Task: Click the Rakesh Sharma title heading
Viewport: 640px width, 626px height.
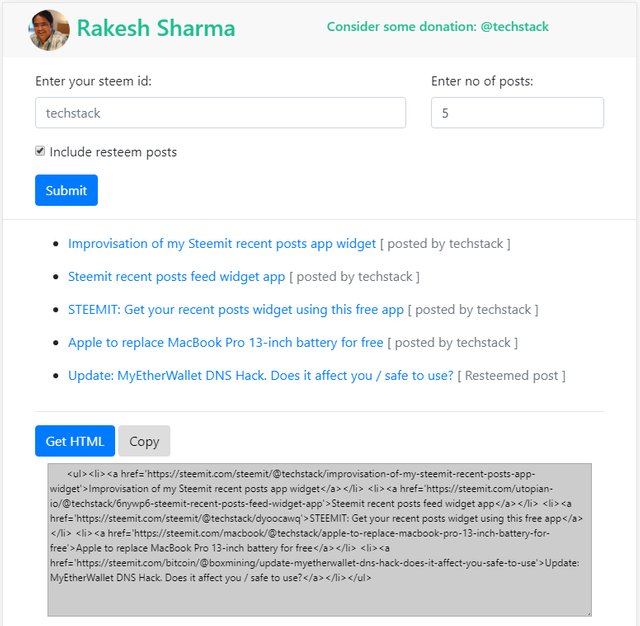Action: tap(156, 28)
